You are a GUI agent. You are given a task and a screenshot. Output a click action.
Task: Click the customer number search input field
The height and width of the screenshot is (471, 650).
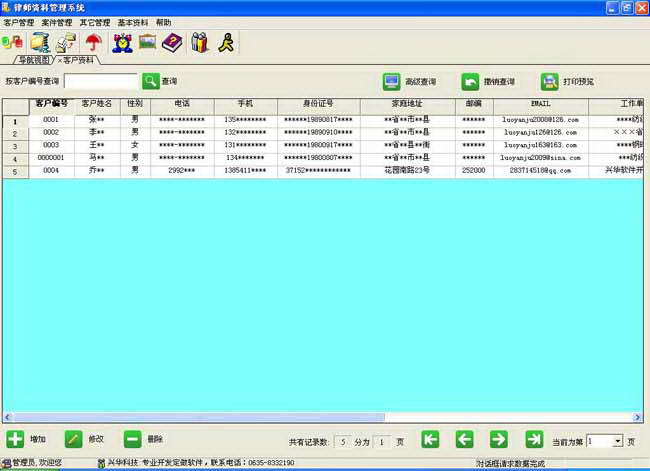coord(101,81)
